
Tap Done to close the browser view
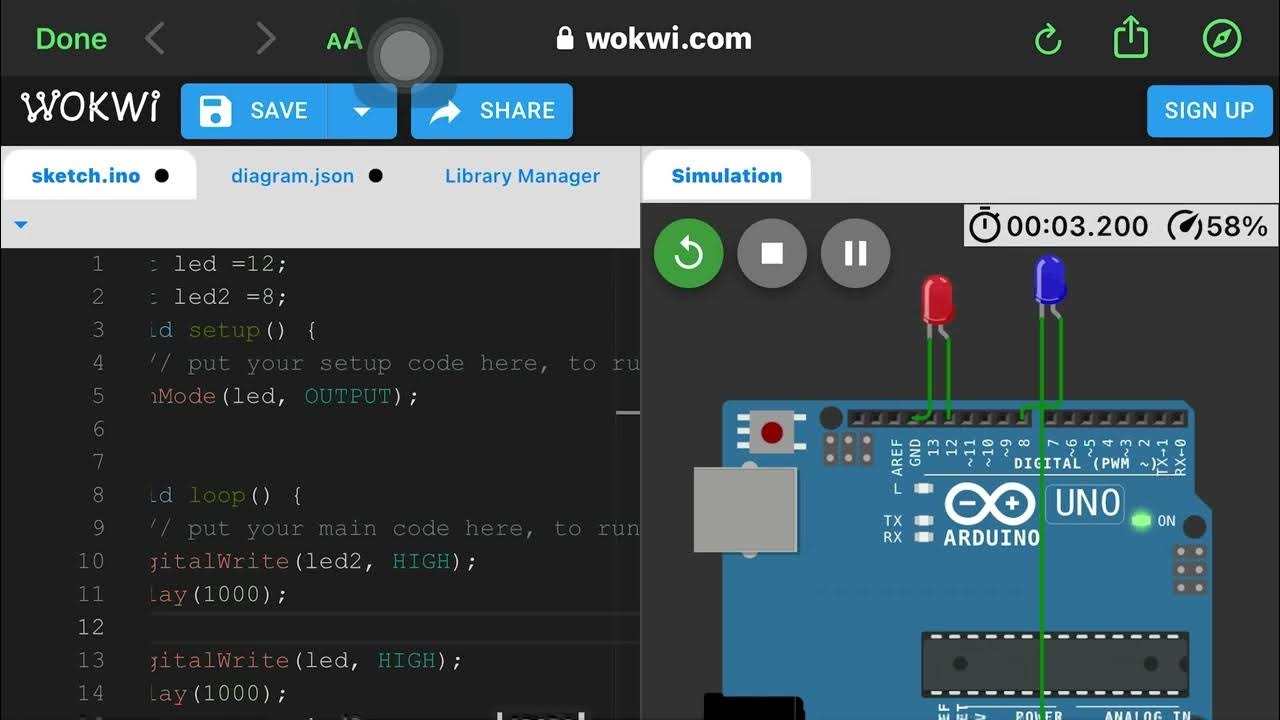click(x=71, y=39)
